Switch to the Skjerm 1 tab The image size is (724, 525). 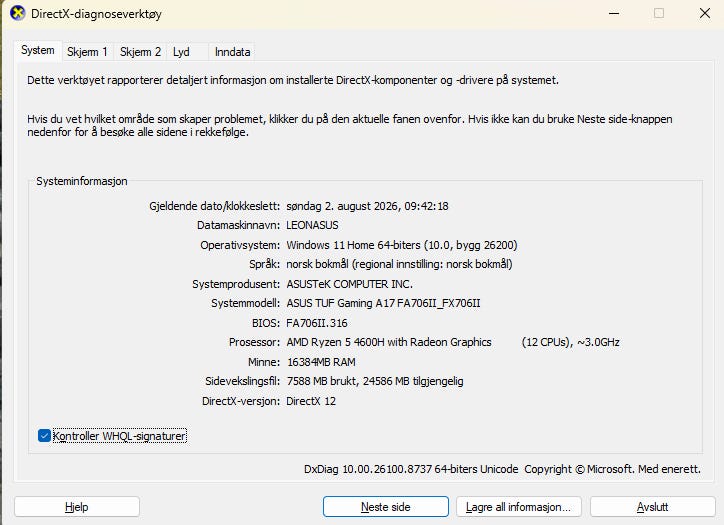[x=87, y=52]
